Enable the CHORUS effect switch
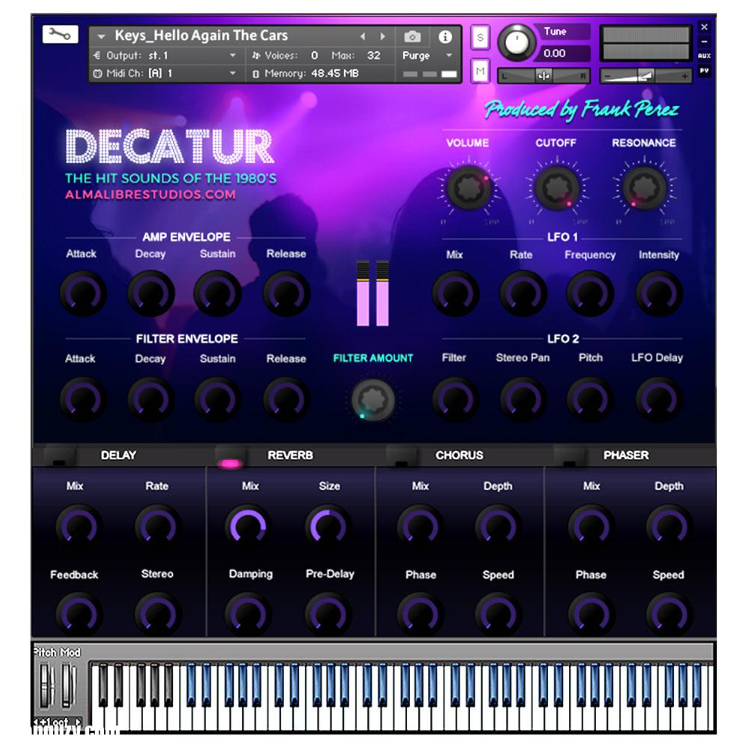 (401, 456)
